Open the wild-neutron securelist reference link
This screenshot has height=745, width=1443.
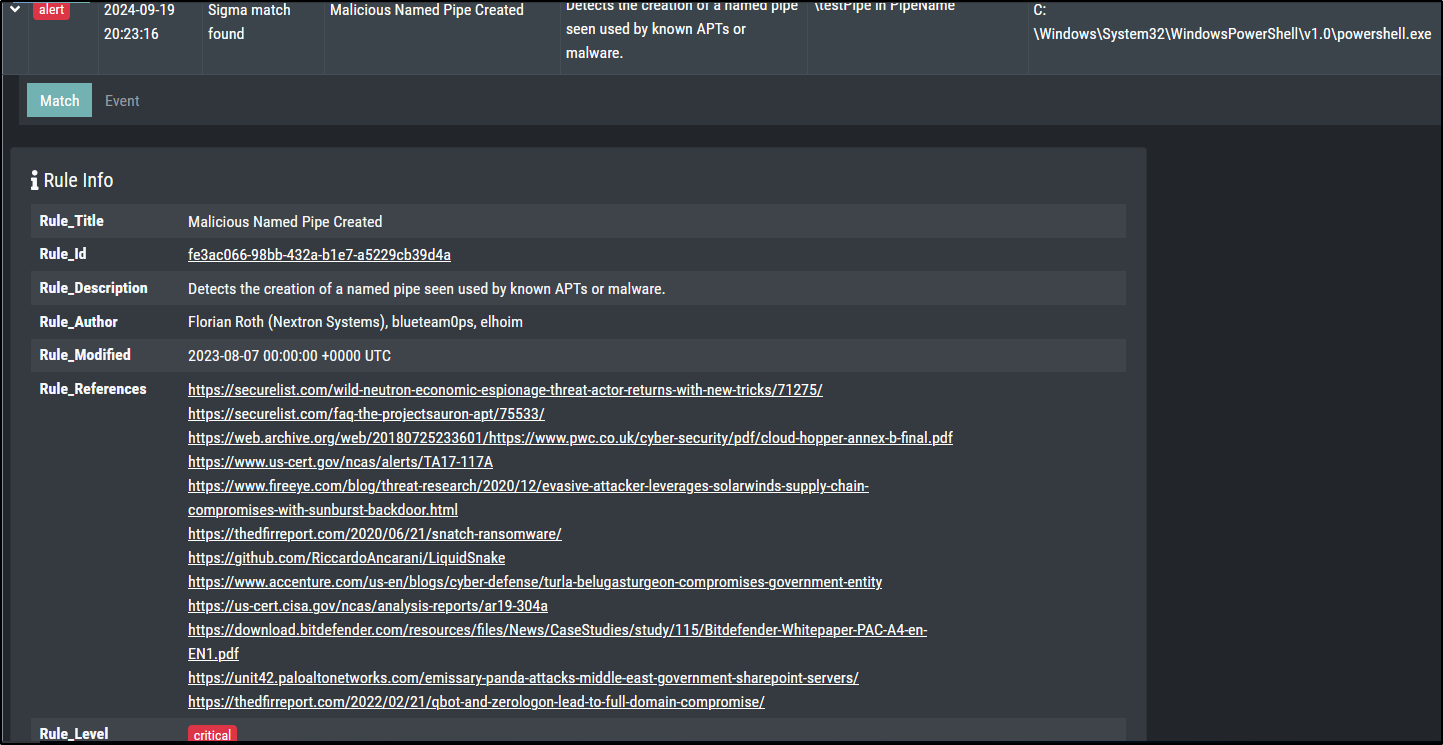[x=505, y=389]
